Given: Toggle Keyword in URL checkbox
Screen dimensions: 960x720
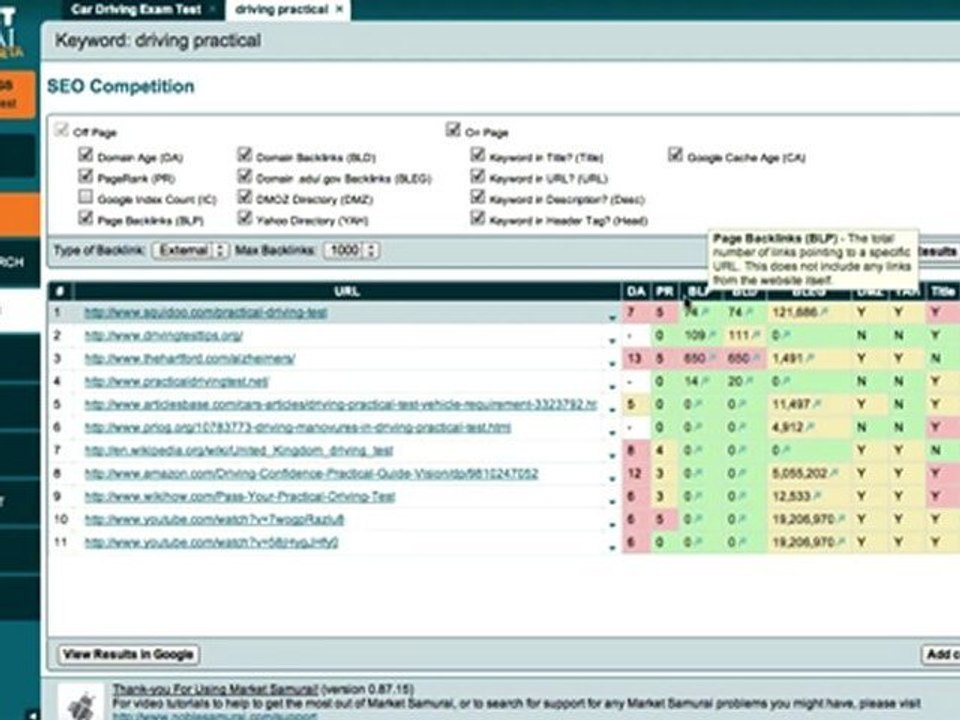Looking at the screenshot, I should [478, 176].
